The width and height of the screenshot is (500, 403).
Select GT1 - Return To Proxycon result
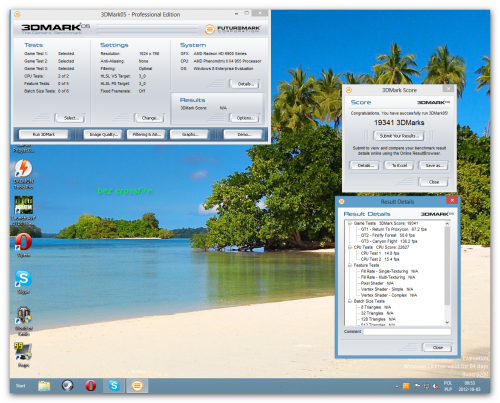393,229
